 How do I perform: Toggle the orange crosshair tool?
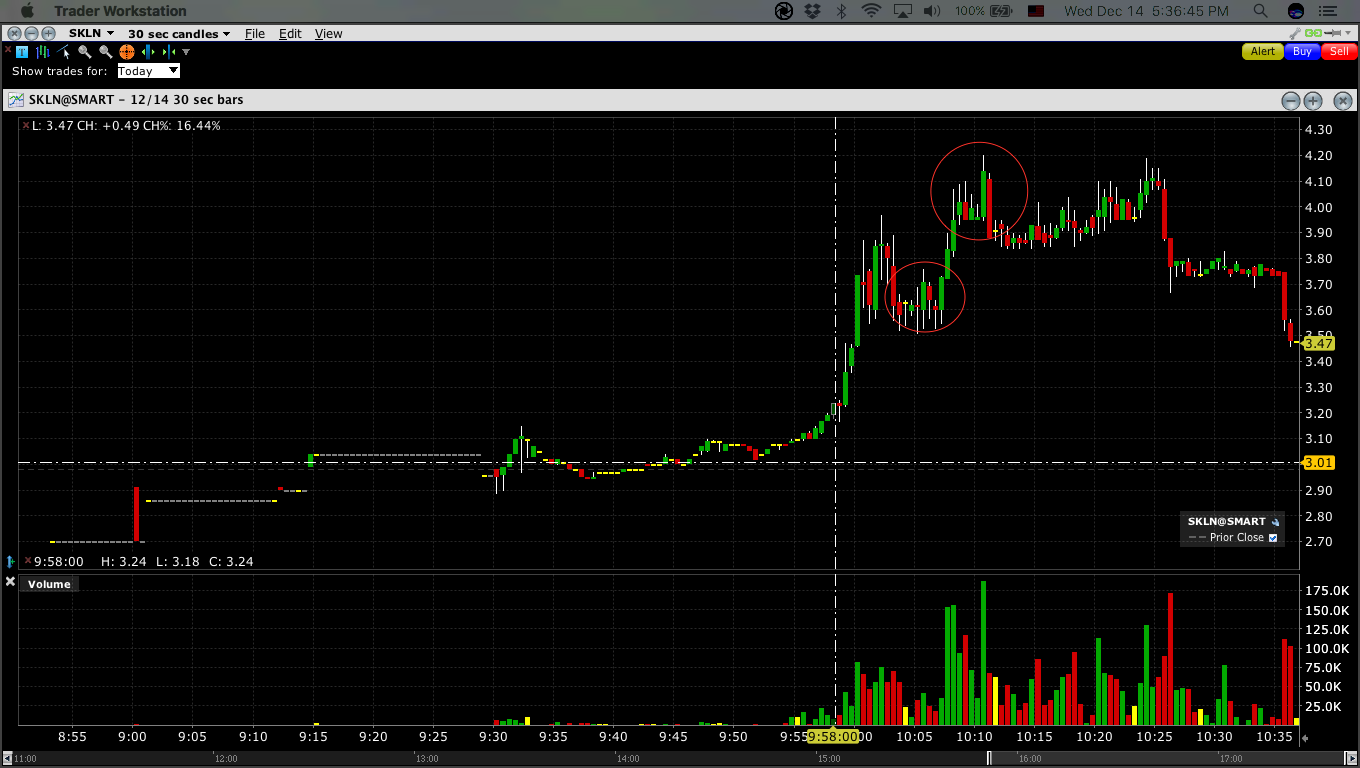click(127, 51)
